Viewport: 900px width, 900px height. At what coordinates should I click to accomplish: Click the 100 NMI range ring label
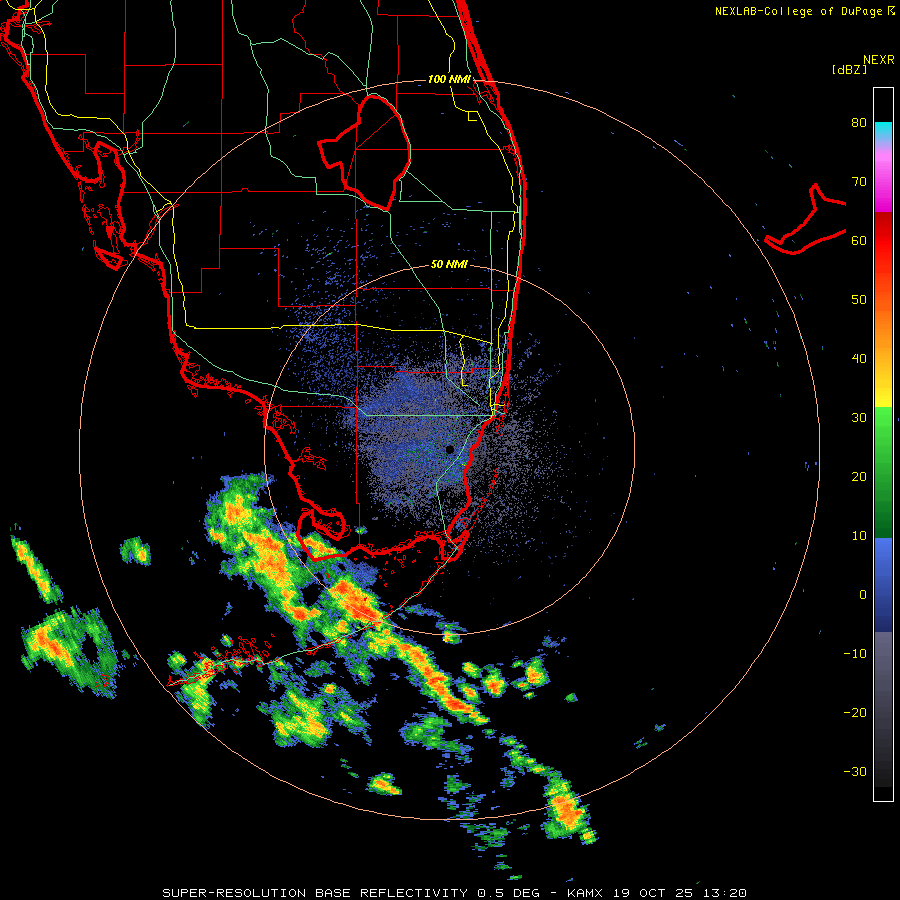pyautogui.click(x=449, y=79)
